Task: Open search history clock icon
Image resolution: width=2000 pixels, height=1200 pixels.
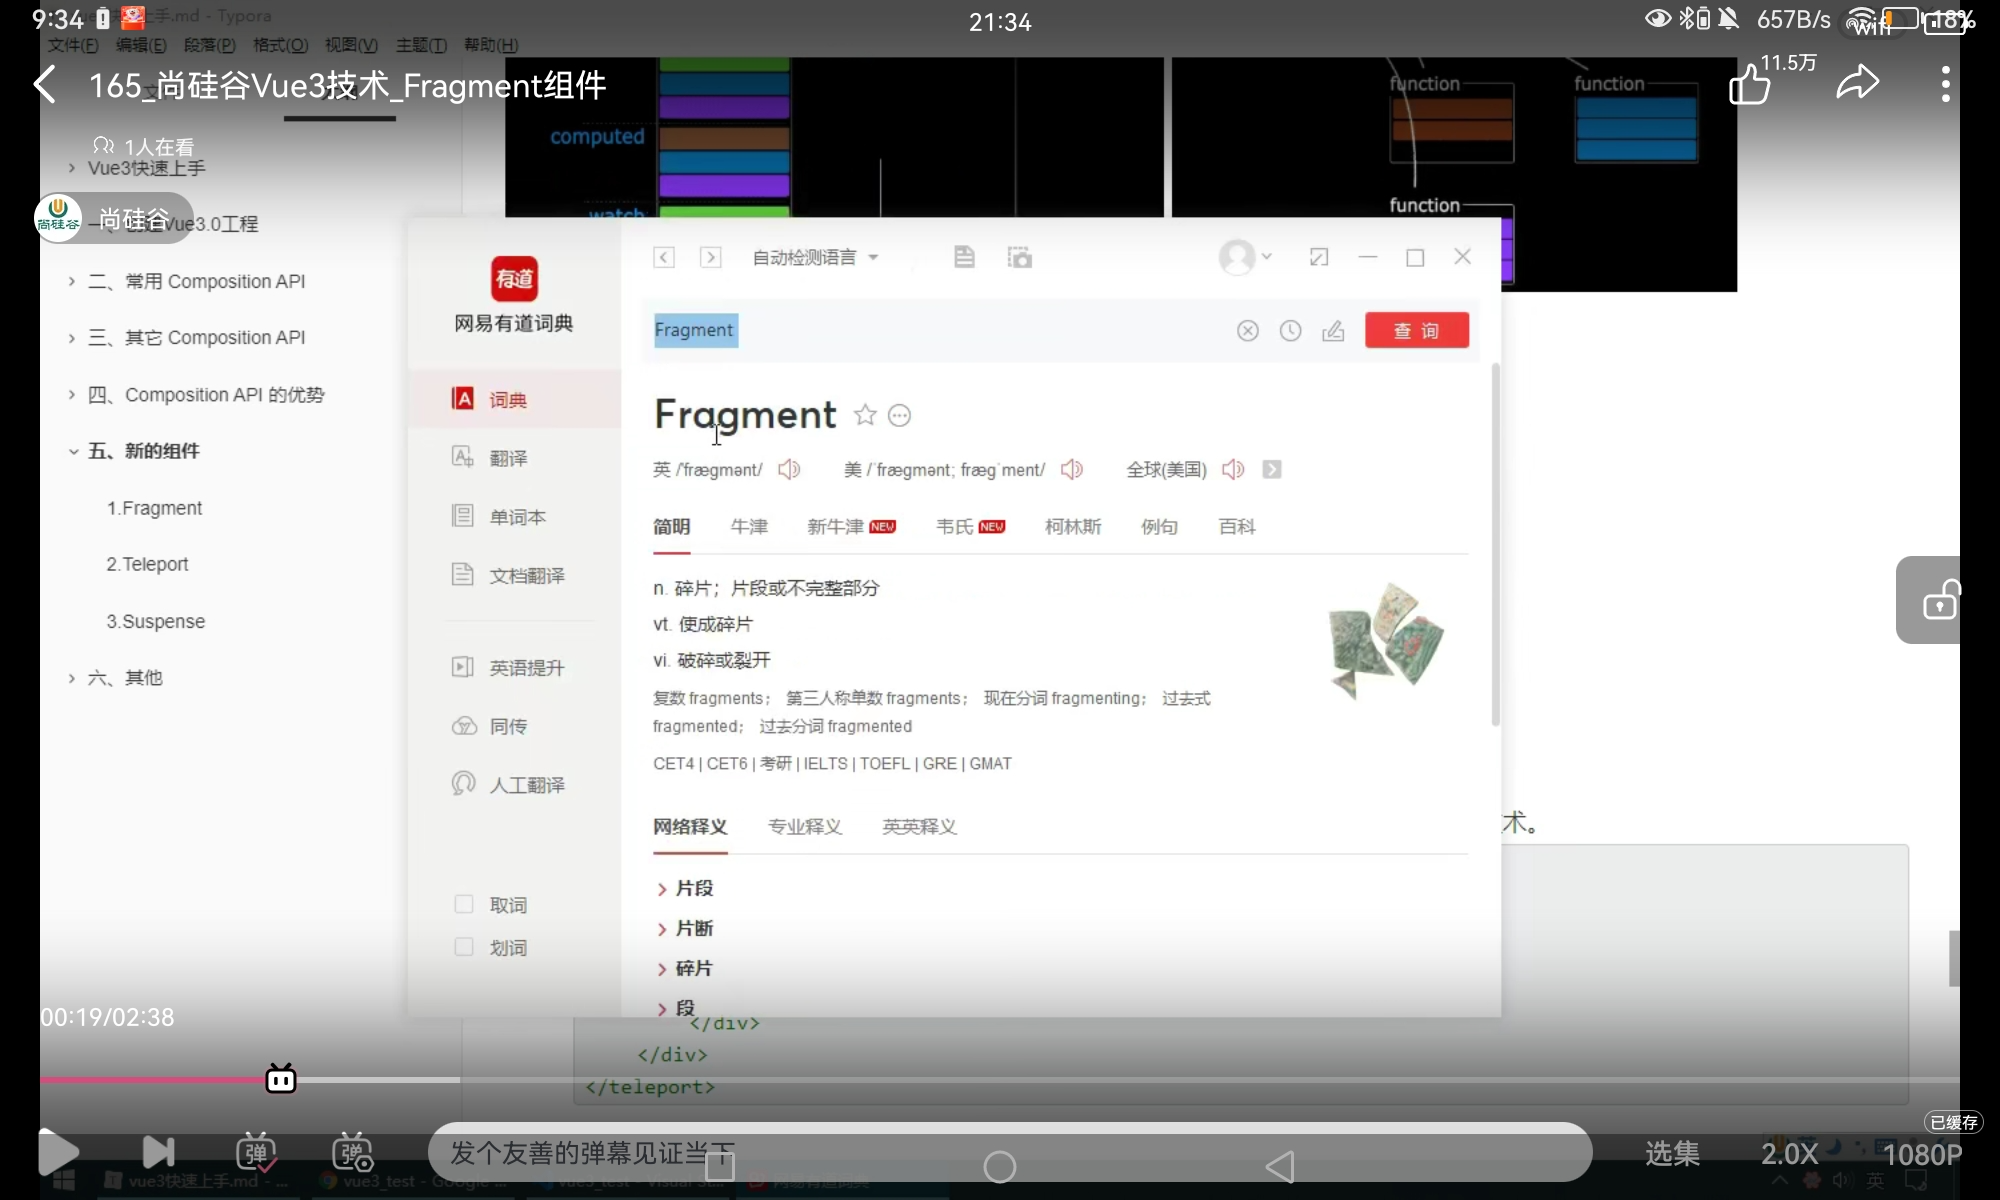Action: (x=1290, y=331)
